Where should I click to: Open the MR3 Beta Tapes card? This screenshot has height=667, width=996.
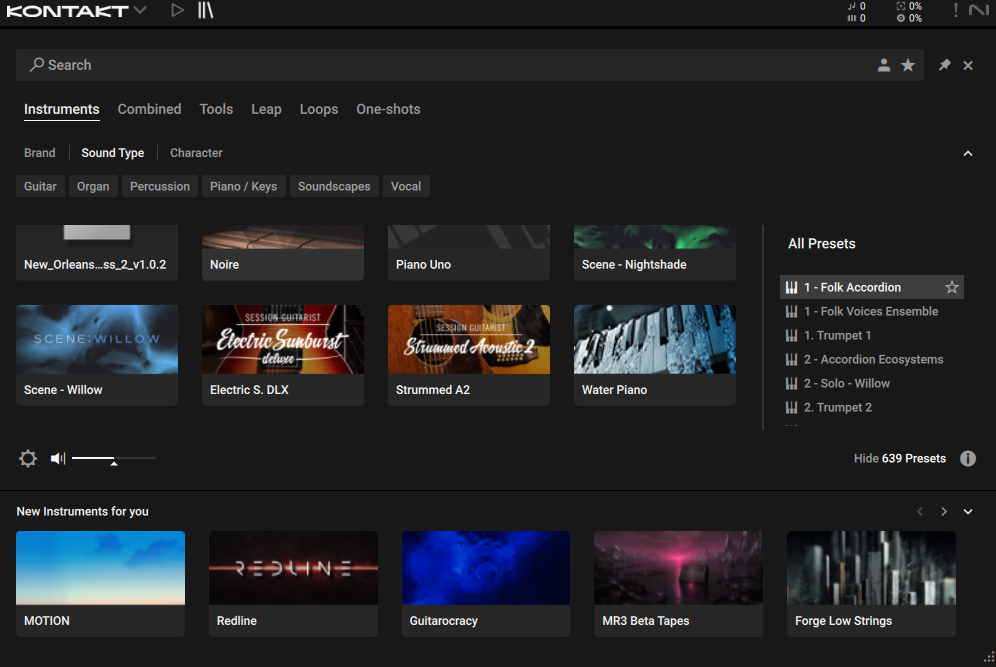(678, 584)
